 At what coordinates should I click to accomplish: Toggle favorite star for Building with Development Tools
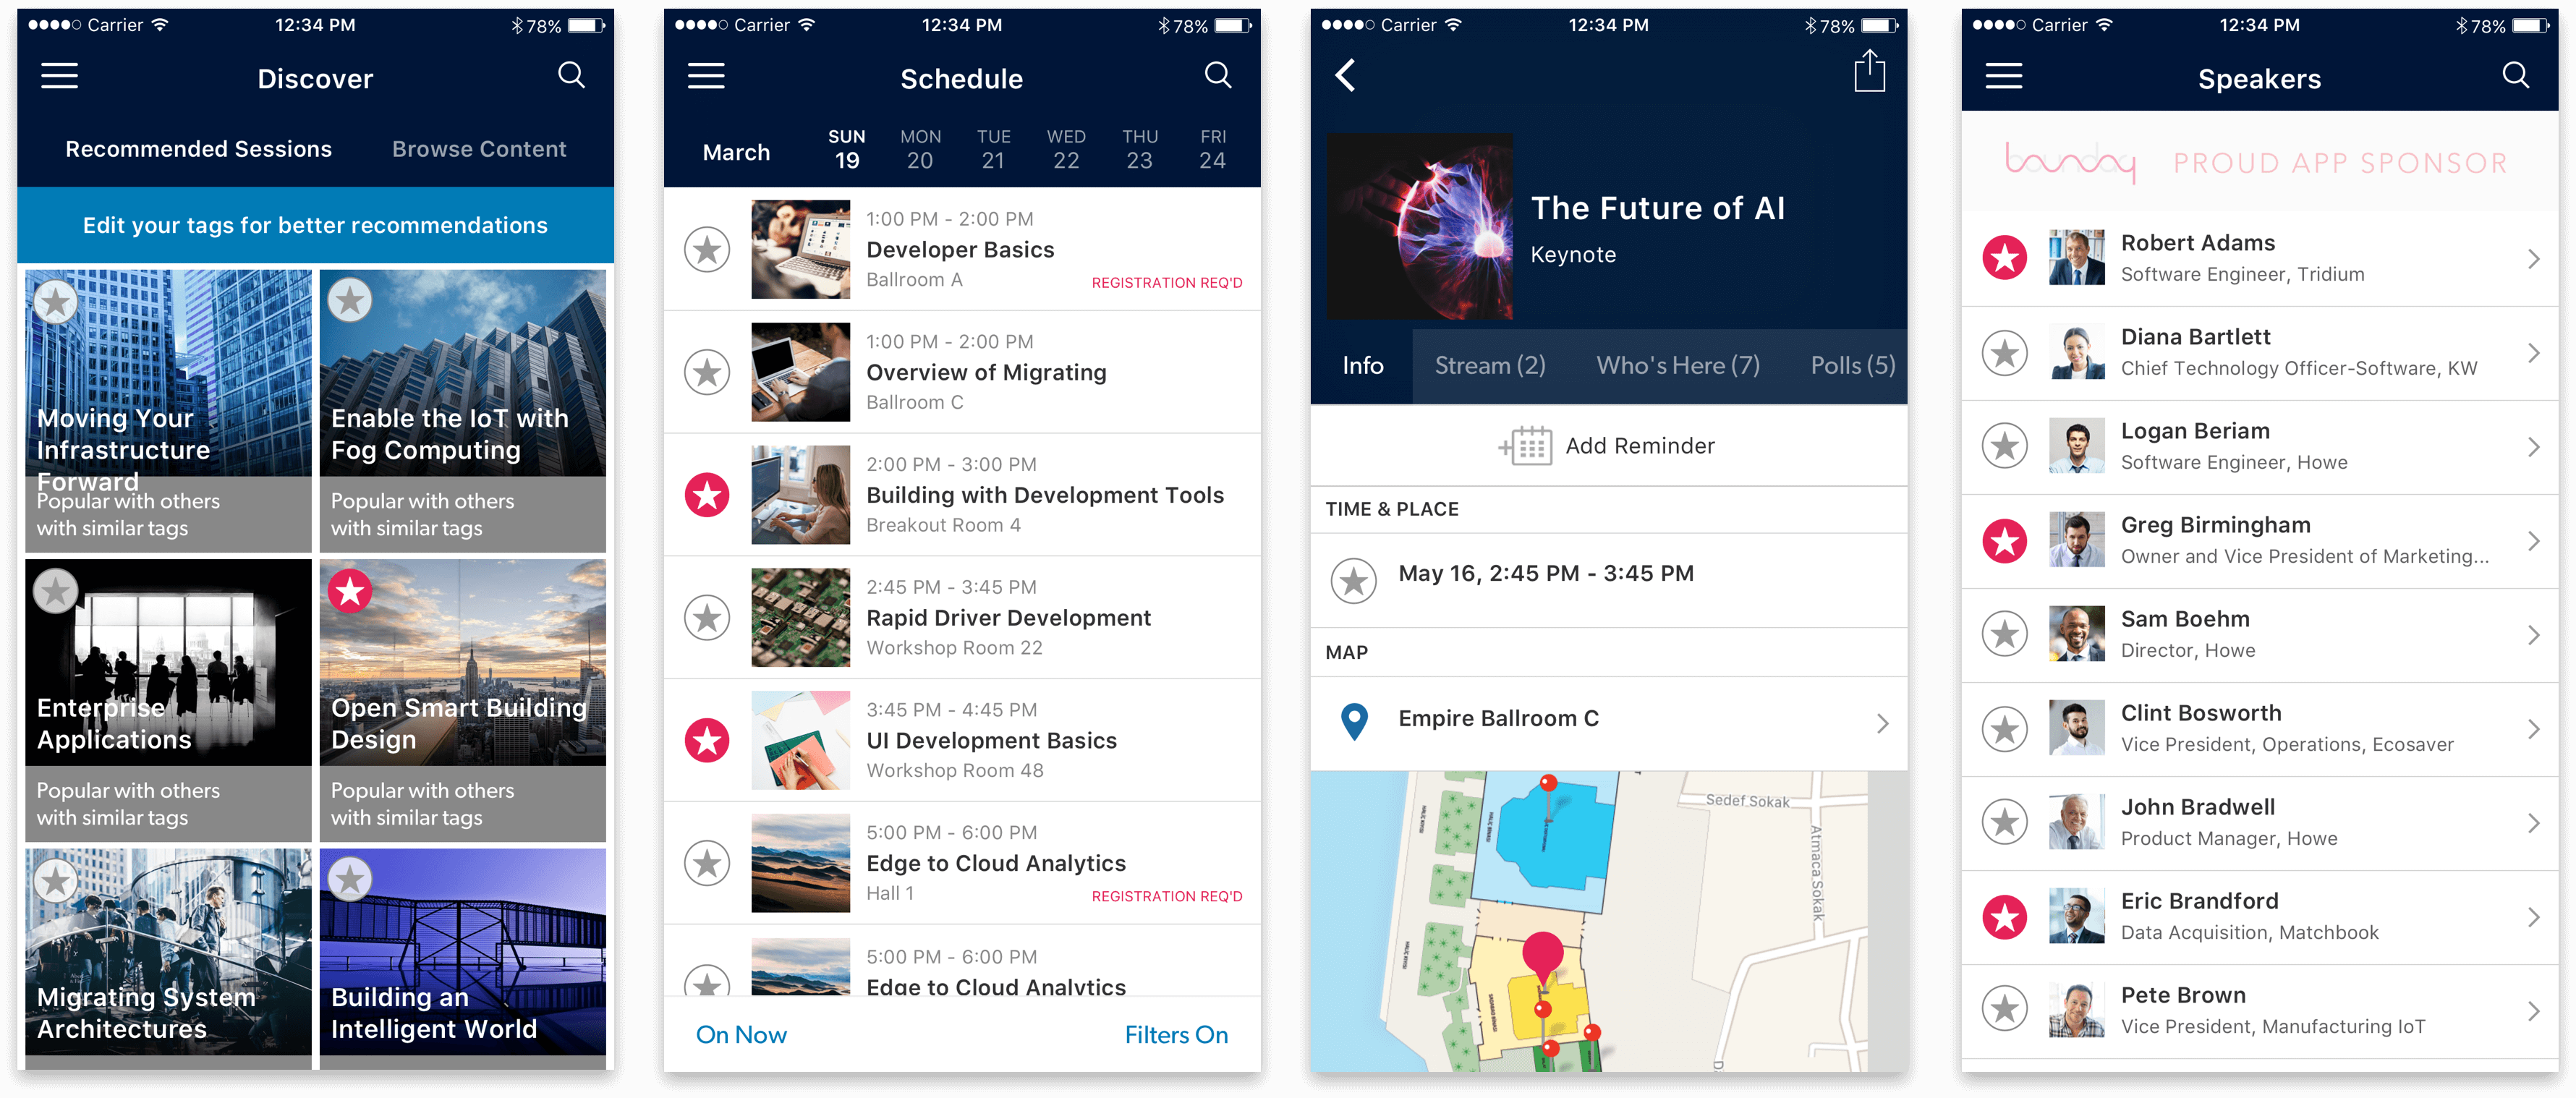click(705, 495)
